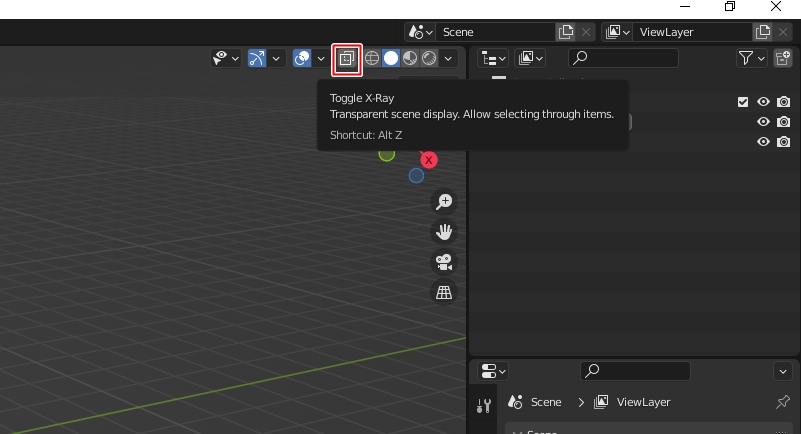Add a new collection in Outliner
Image resolution: width=801 pixels, height=434 pixels.
click(x=783, y=58)
